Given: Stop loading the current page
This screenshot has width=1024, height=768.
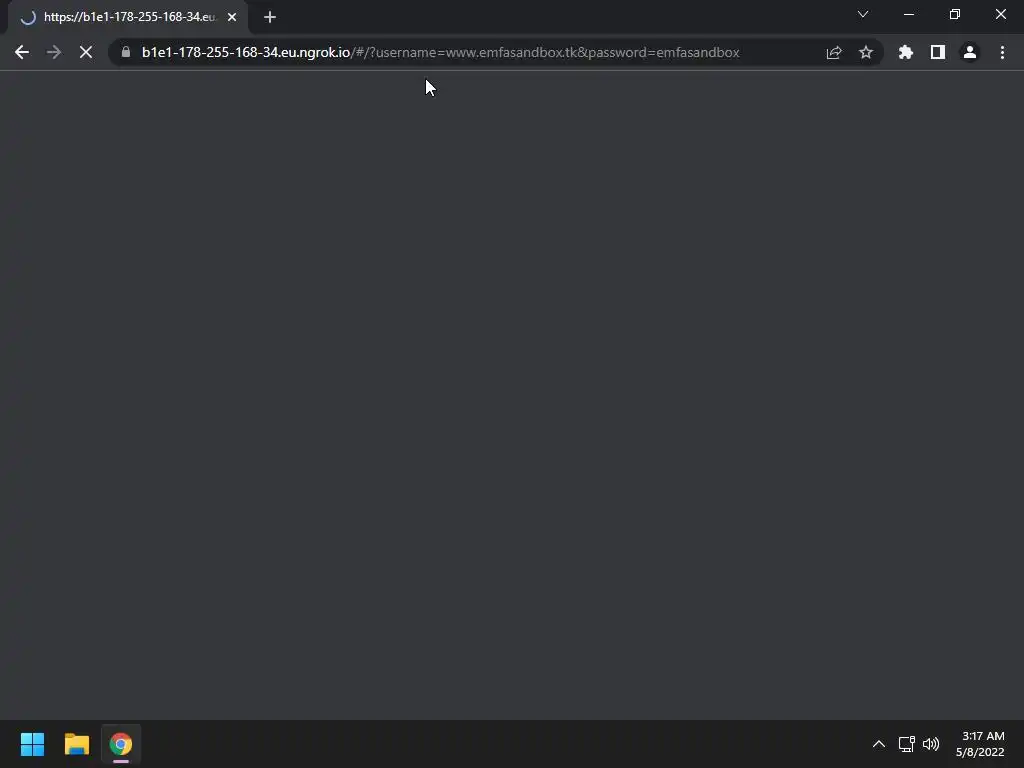Looking at the screenshot, I should tap(86, 52).
